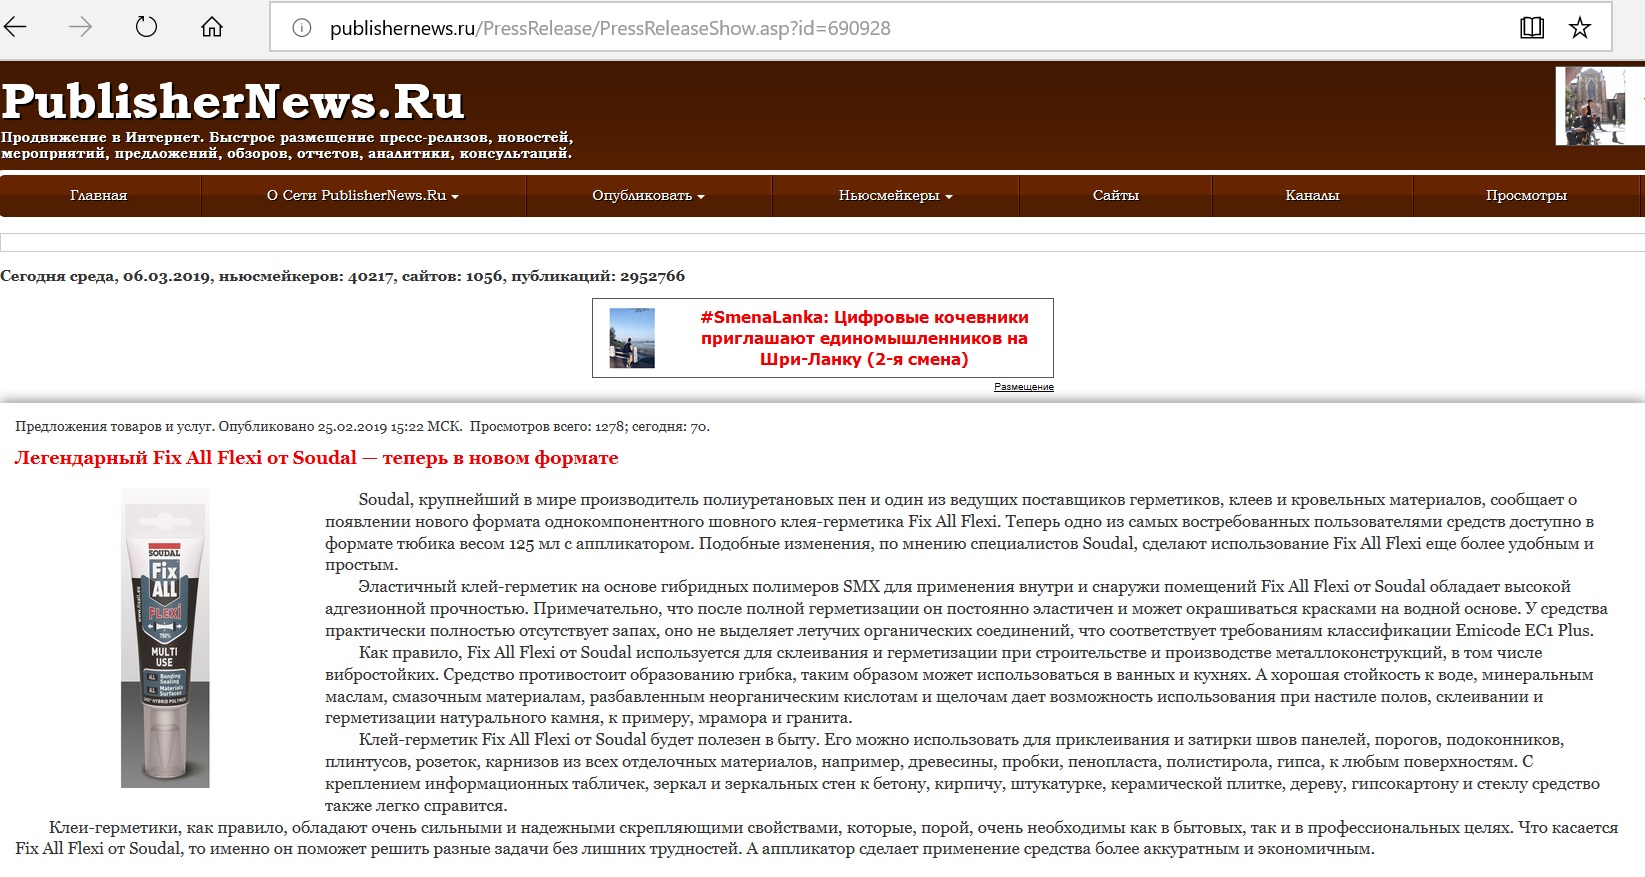
Task: Click the Soudal Fix All tube image
Action: (165, 638)
